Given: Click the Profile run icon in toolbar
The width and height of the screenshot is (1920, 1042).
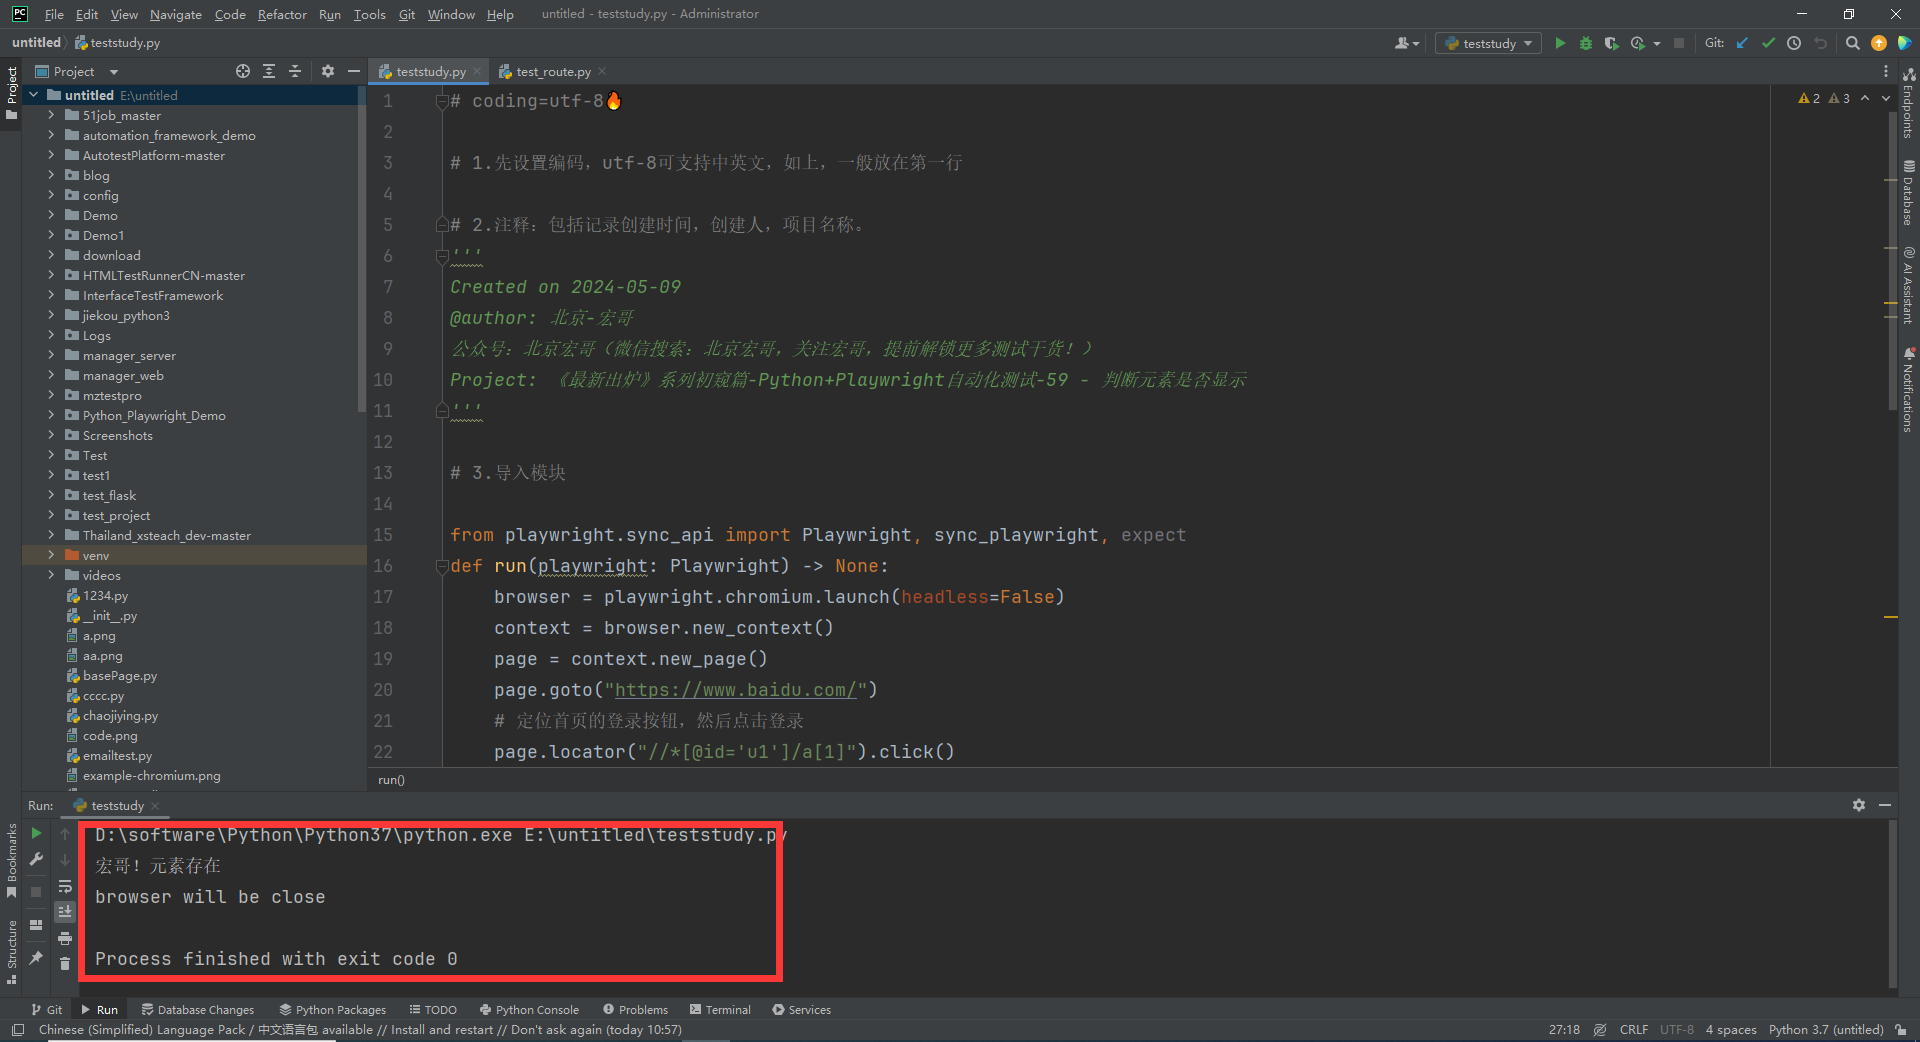Looking at the screenshot, I should pyautogui.click(x=1638, y=43).
